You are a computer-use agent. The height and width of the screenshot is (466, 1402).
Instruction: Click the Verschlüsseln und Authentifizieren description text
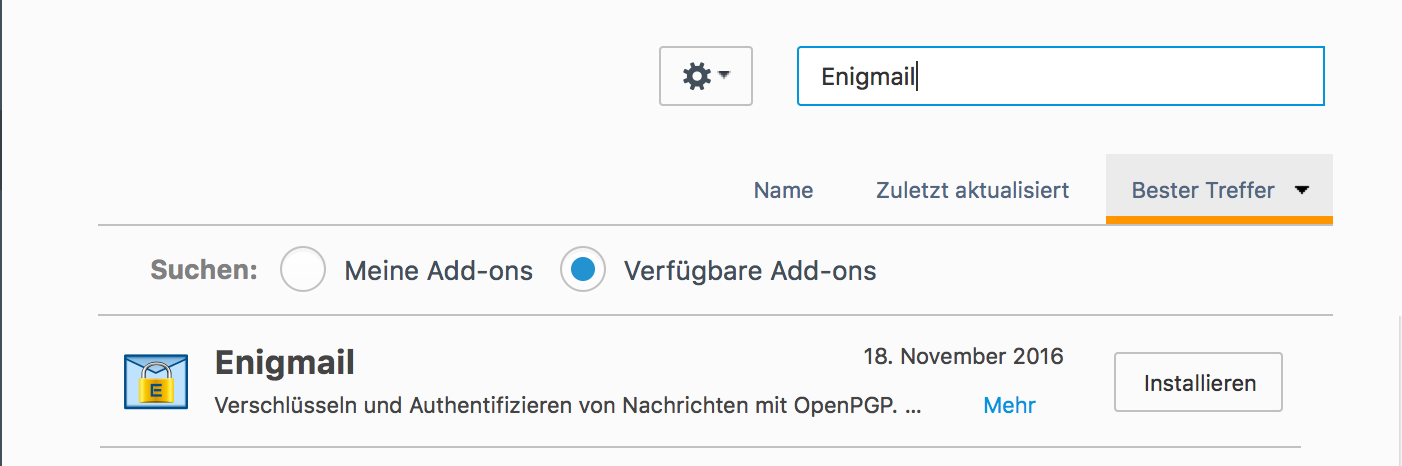[x=568, y=406]
